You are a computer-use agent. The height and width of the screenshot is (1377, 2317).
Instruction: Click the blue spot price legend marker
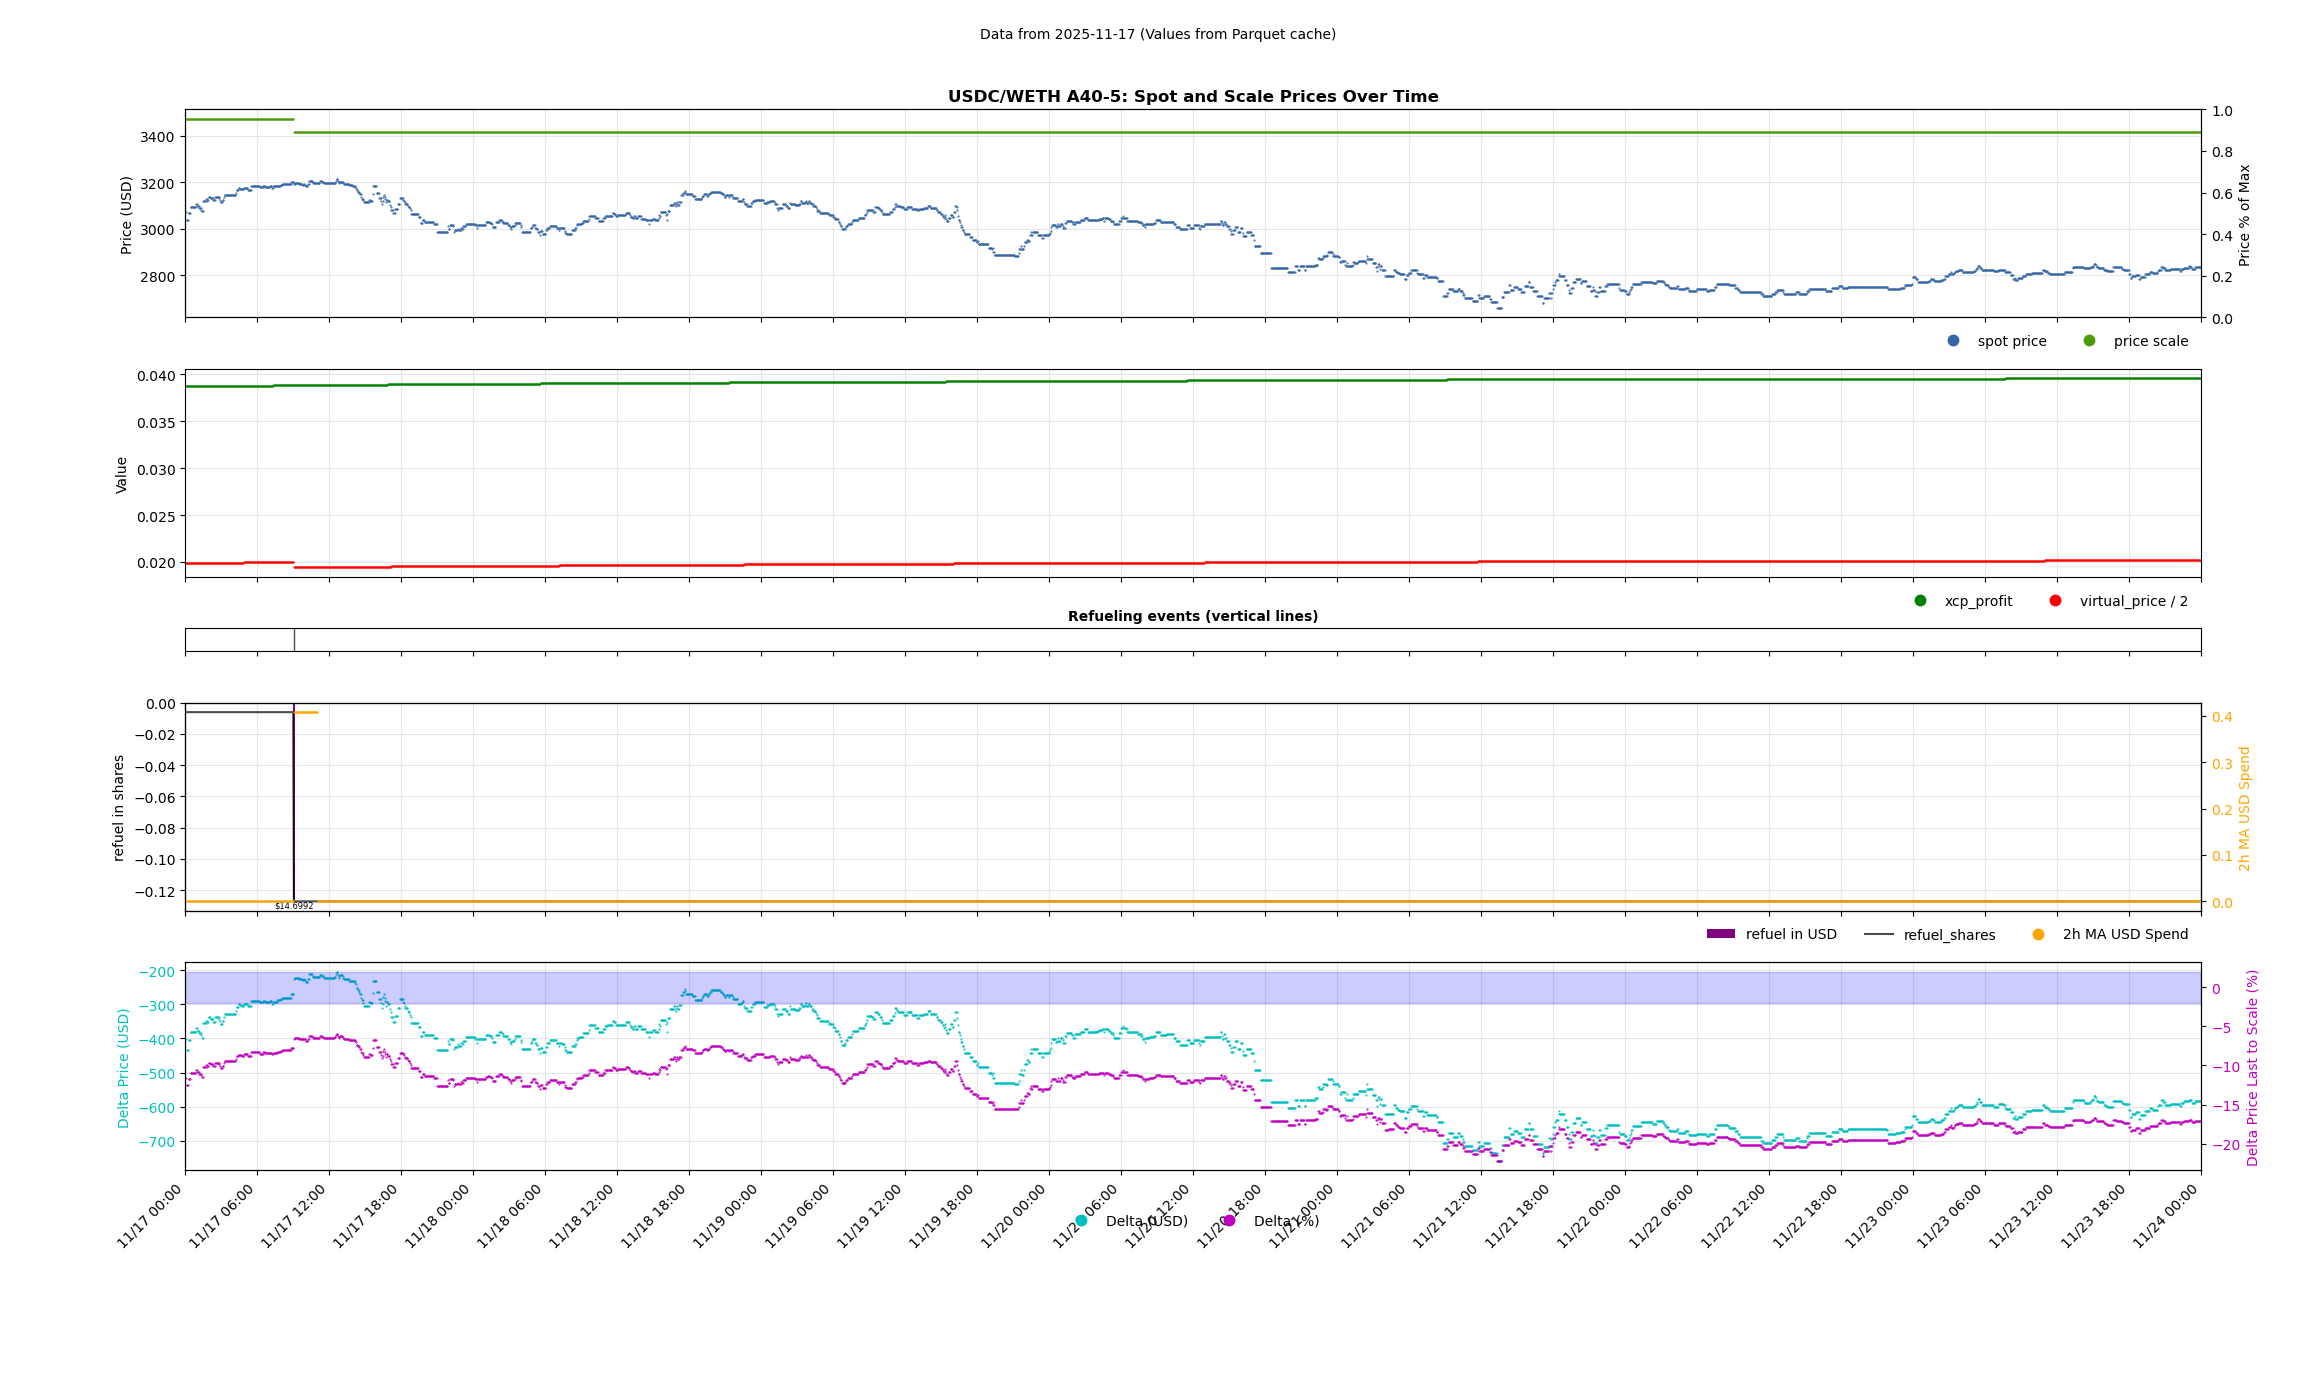click(1953, 341)
